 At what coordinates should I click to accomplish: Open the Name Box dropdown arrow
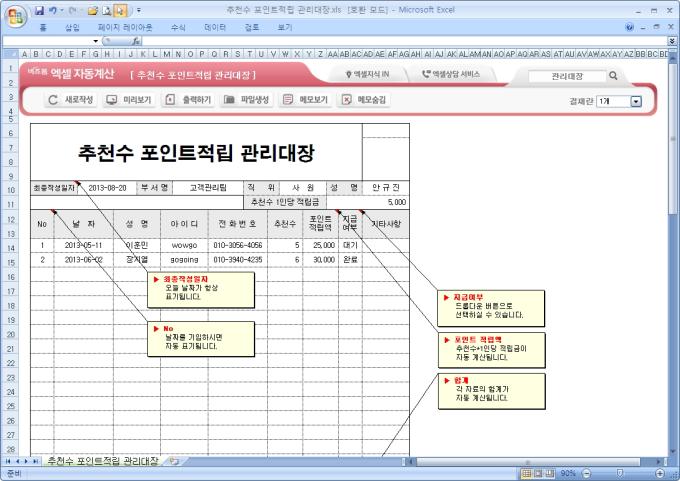pos(95,41)
